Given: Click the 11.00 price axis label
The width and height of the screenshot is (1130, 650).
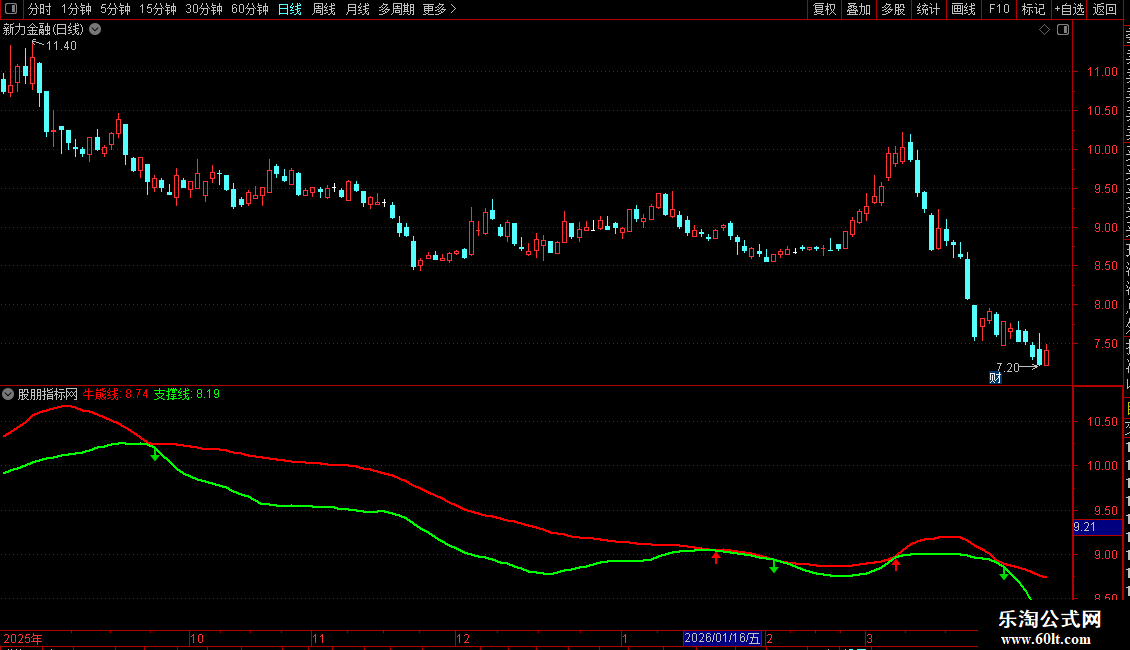Looking at the screenshot, I should (1103, 72).
